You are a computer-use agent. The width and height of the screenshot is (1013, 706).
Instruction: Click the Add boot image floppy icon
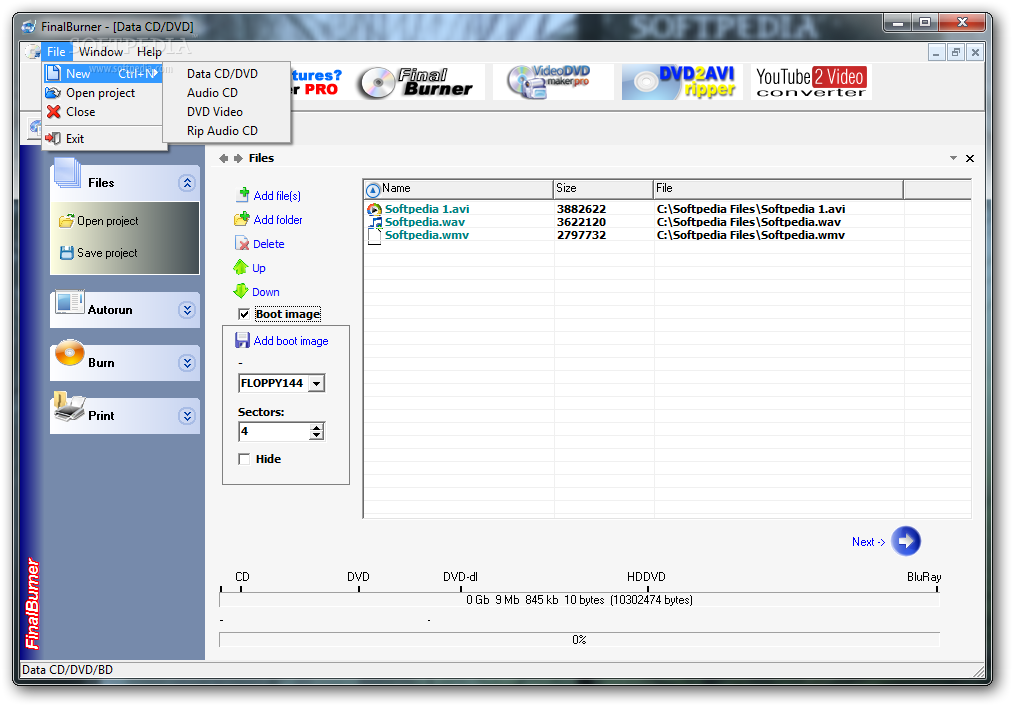[x=242, y=340]
